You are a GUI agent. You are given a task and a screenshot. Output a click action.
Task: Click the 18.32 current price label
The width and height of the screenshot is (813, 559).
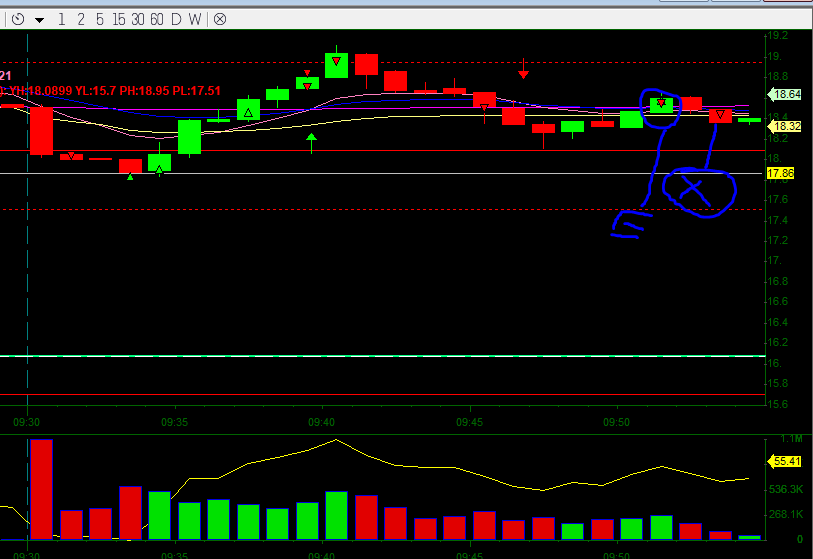787,126
